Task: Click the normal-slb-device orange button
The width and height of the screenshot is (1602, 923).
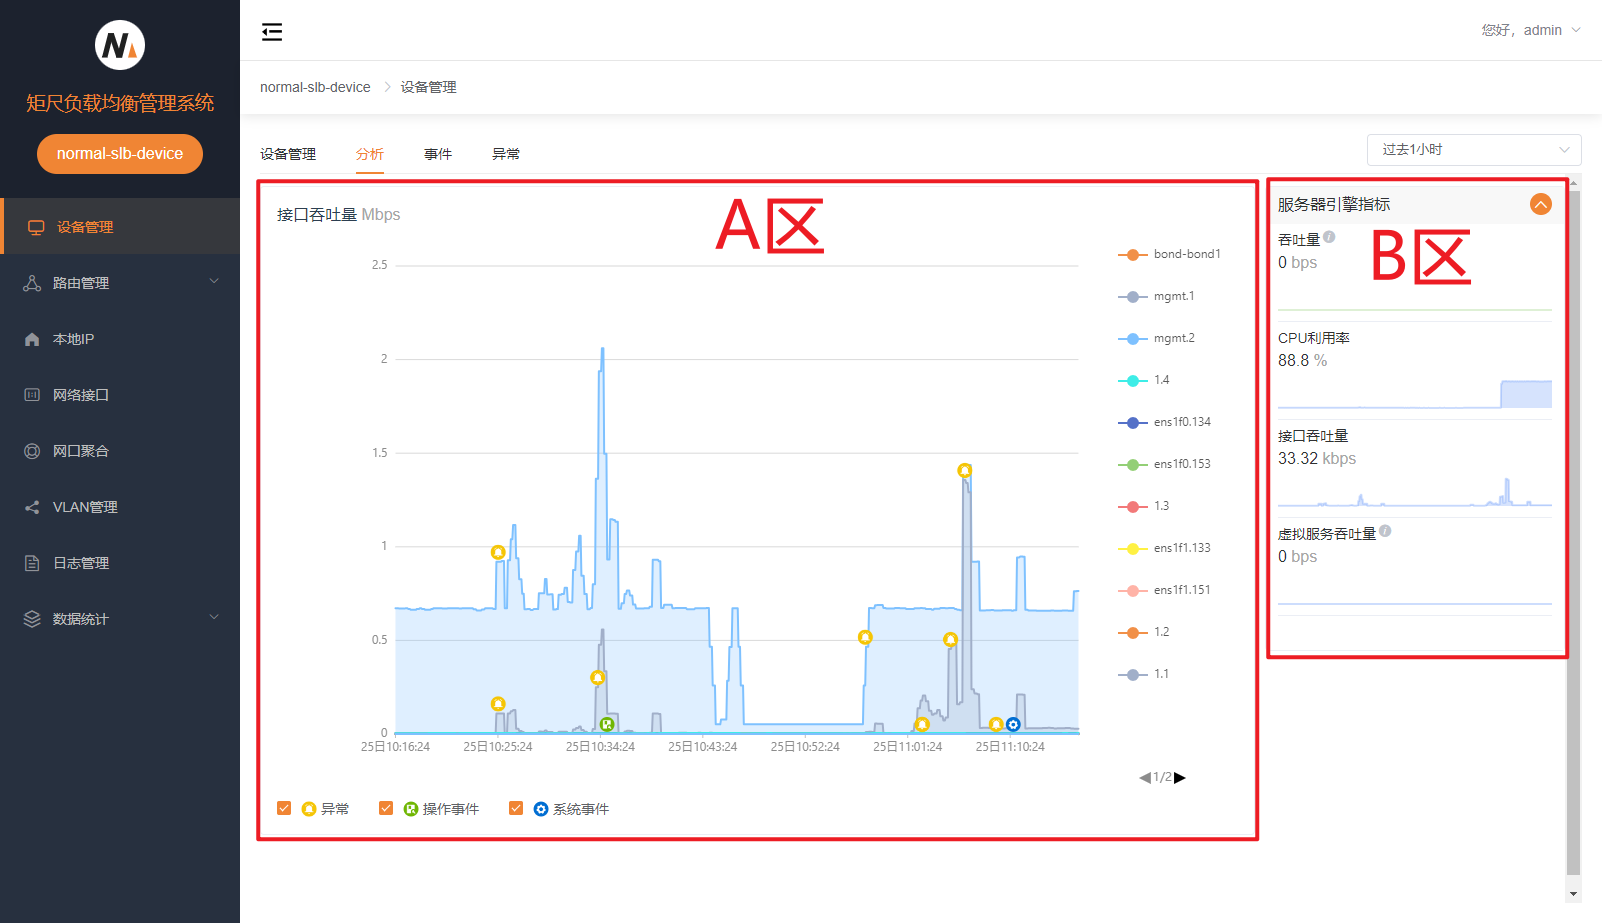Action: (120, 154)
